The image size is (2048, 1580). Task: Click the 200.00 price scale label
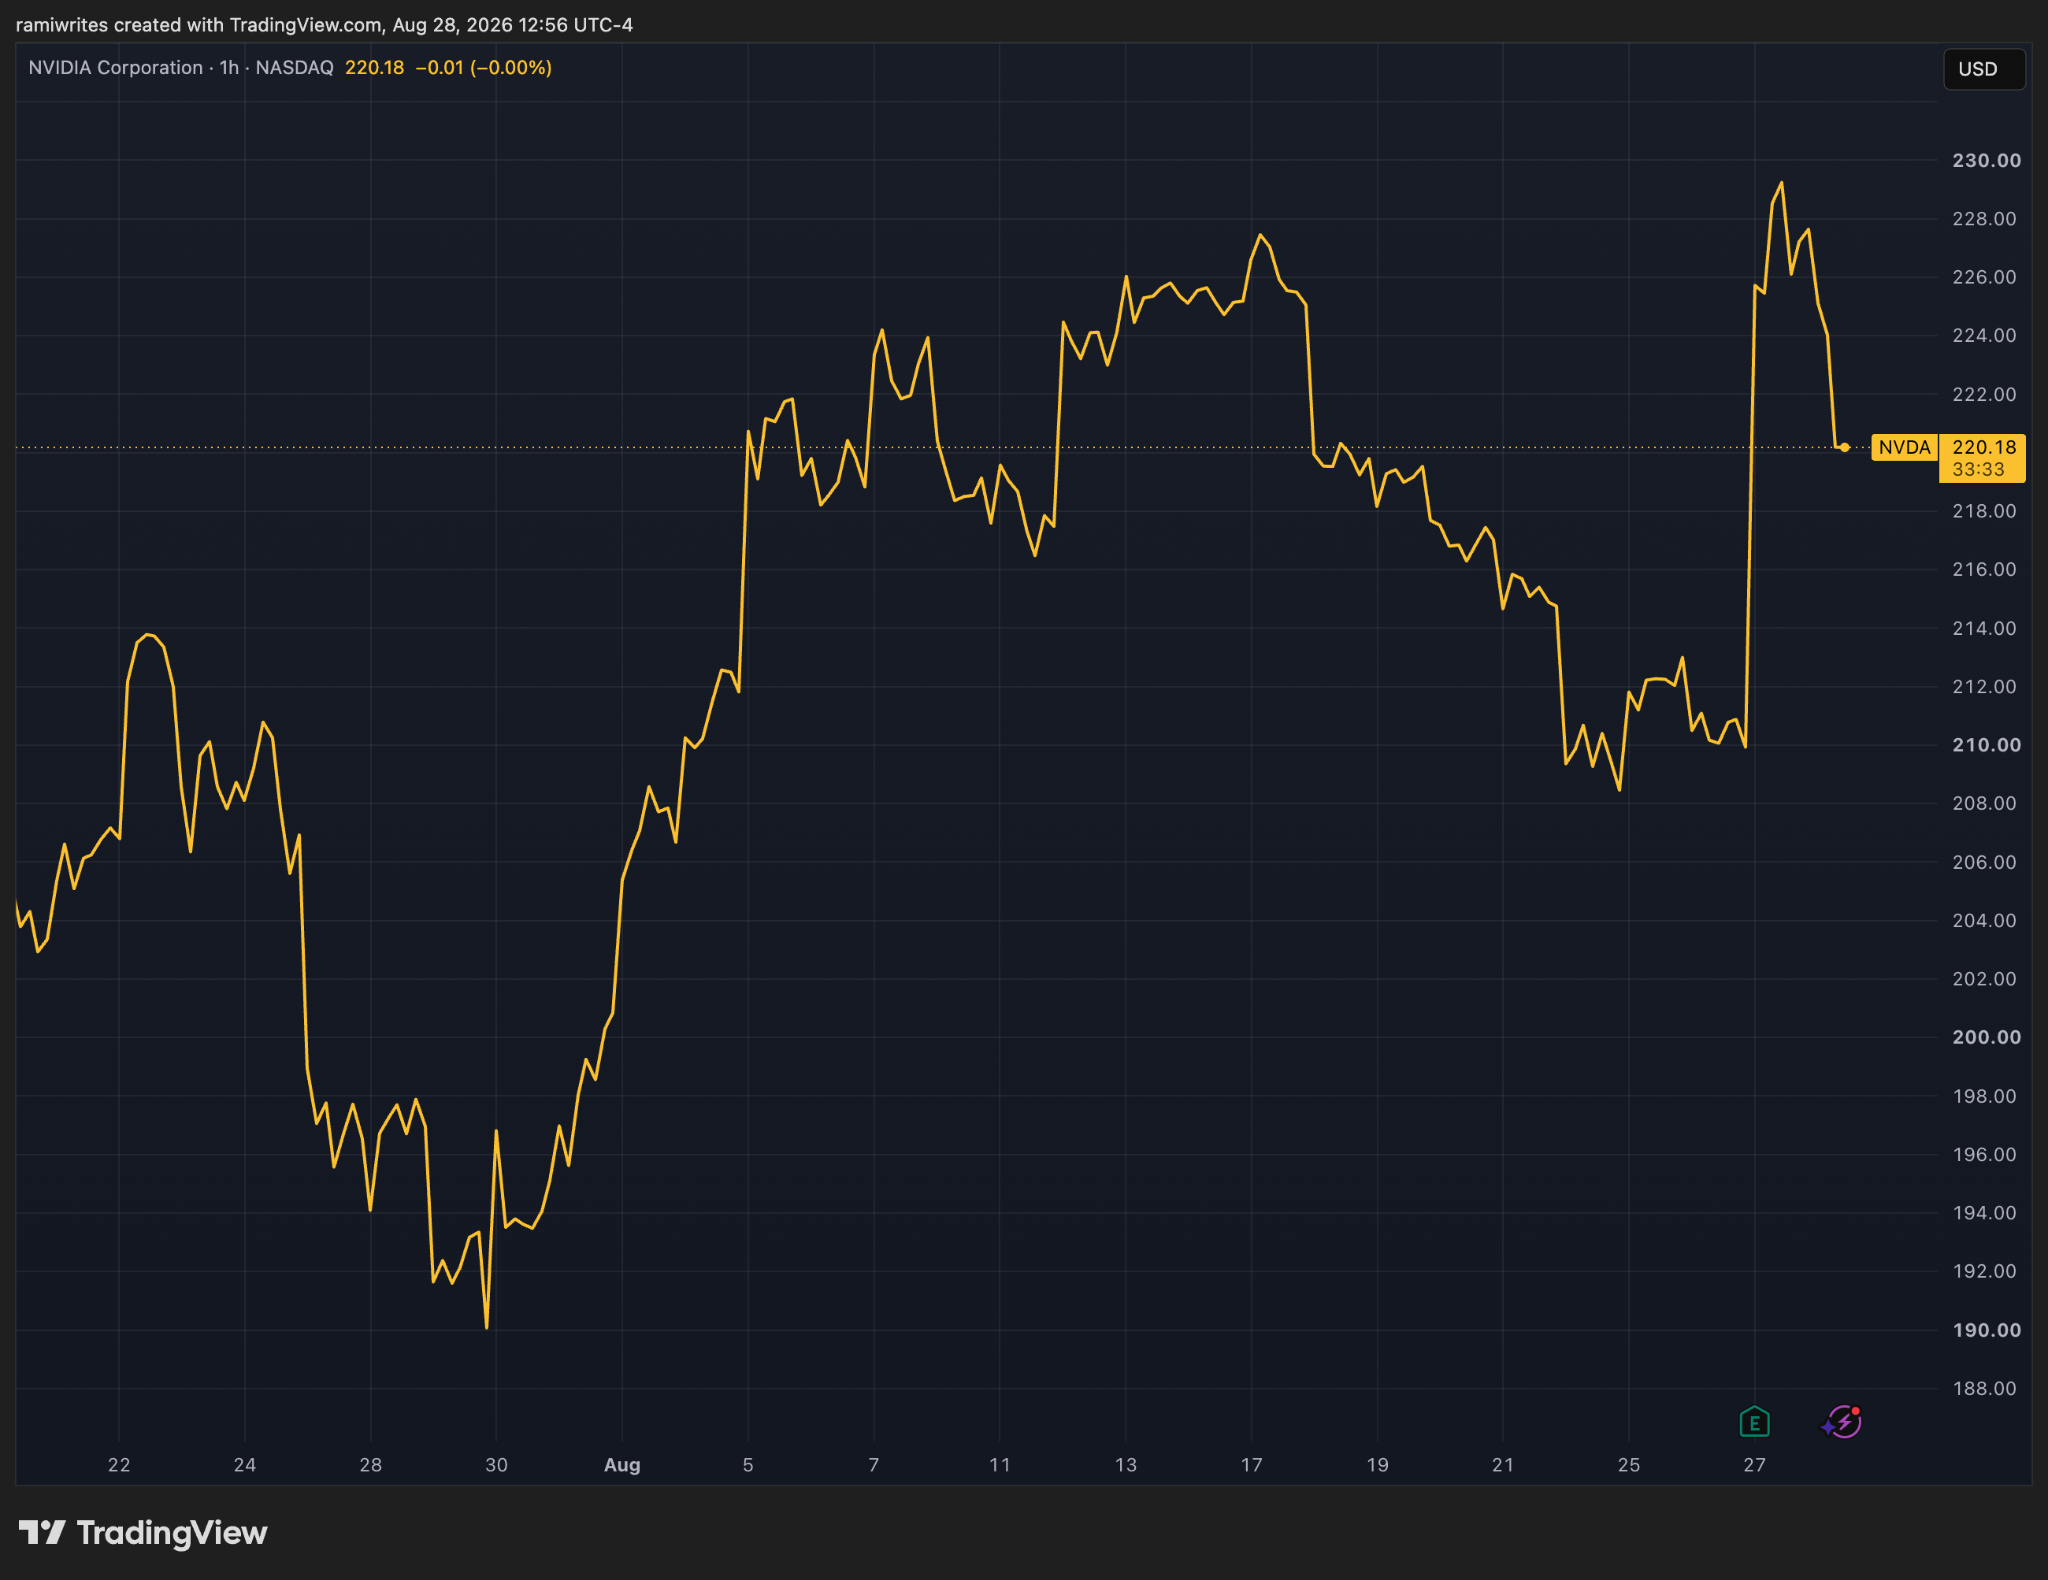[1986, 1037]
